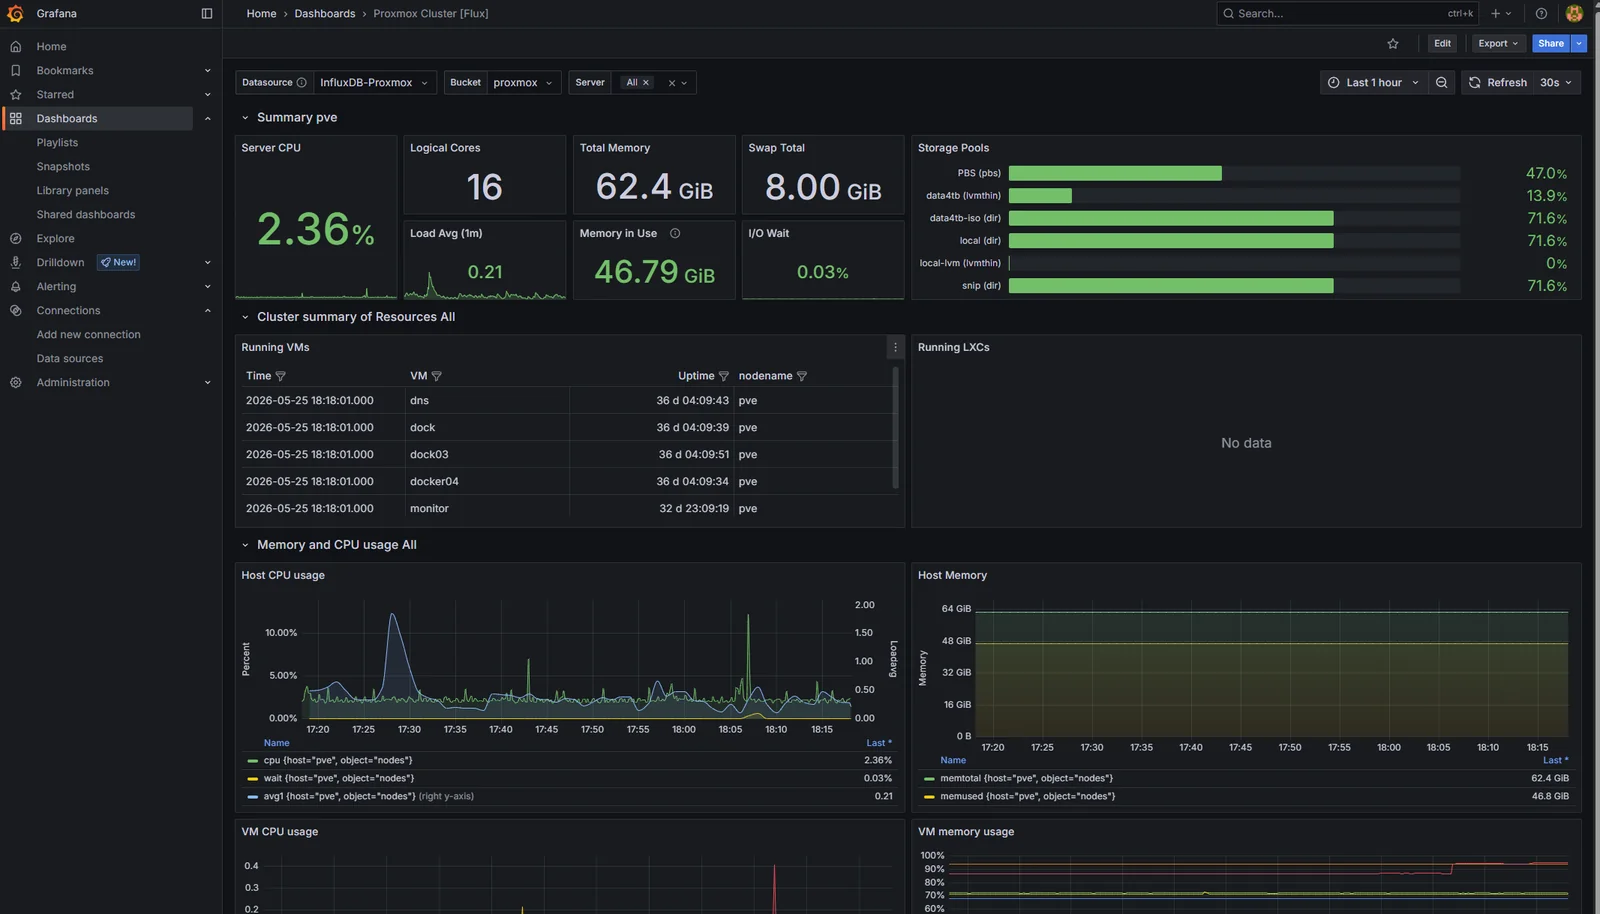The height and width of the screenshot is (914, 1600).
Task: Click the zoom out time range icon
Action: [x=1441, y=83]
